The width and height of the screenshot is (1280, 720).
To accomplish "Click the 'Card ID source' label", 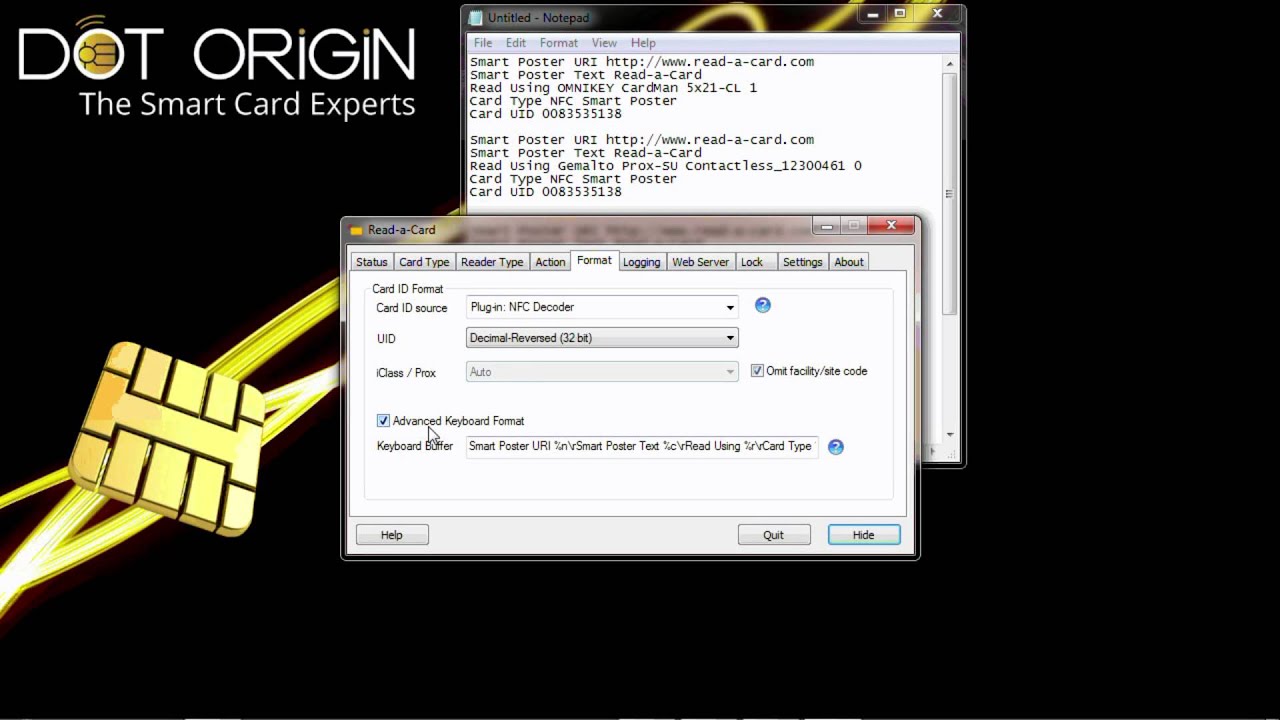I will (x=411, y=308).
